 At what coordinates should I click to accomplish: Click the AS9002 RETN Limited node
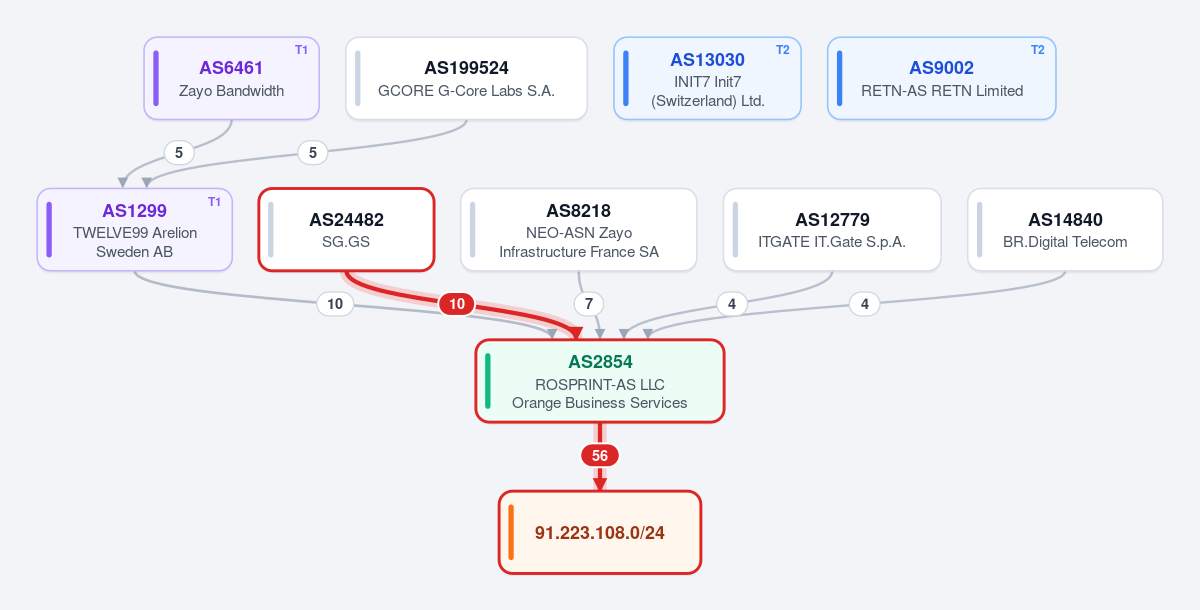pyautogui.click(x=942, y=78)
